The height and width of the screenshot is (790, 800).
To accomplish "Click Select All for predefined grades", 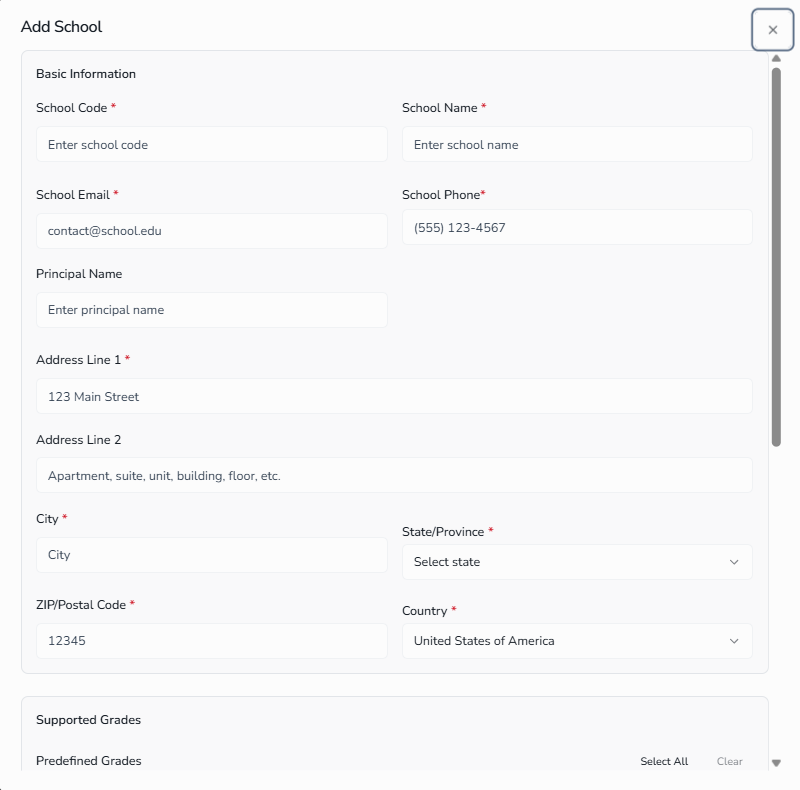I will pyautogui.click(x=664, y=761).
